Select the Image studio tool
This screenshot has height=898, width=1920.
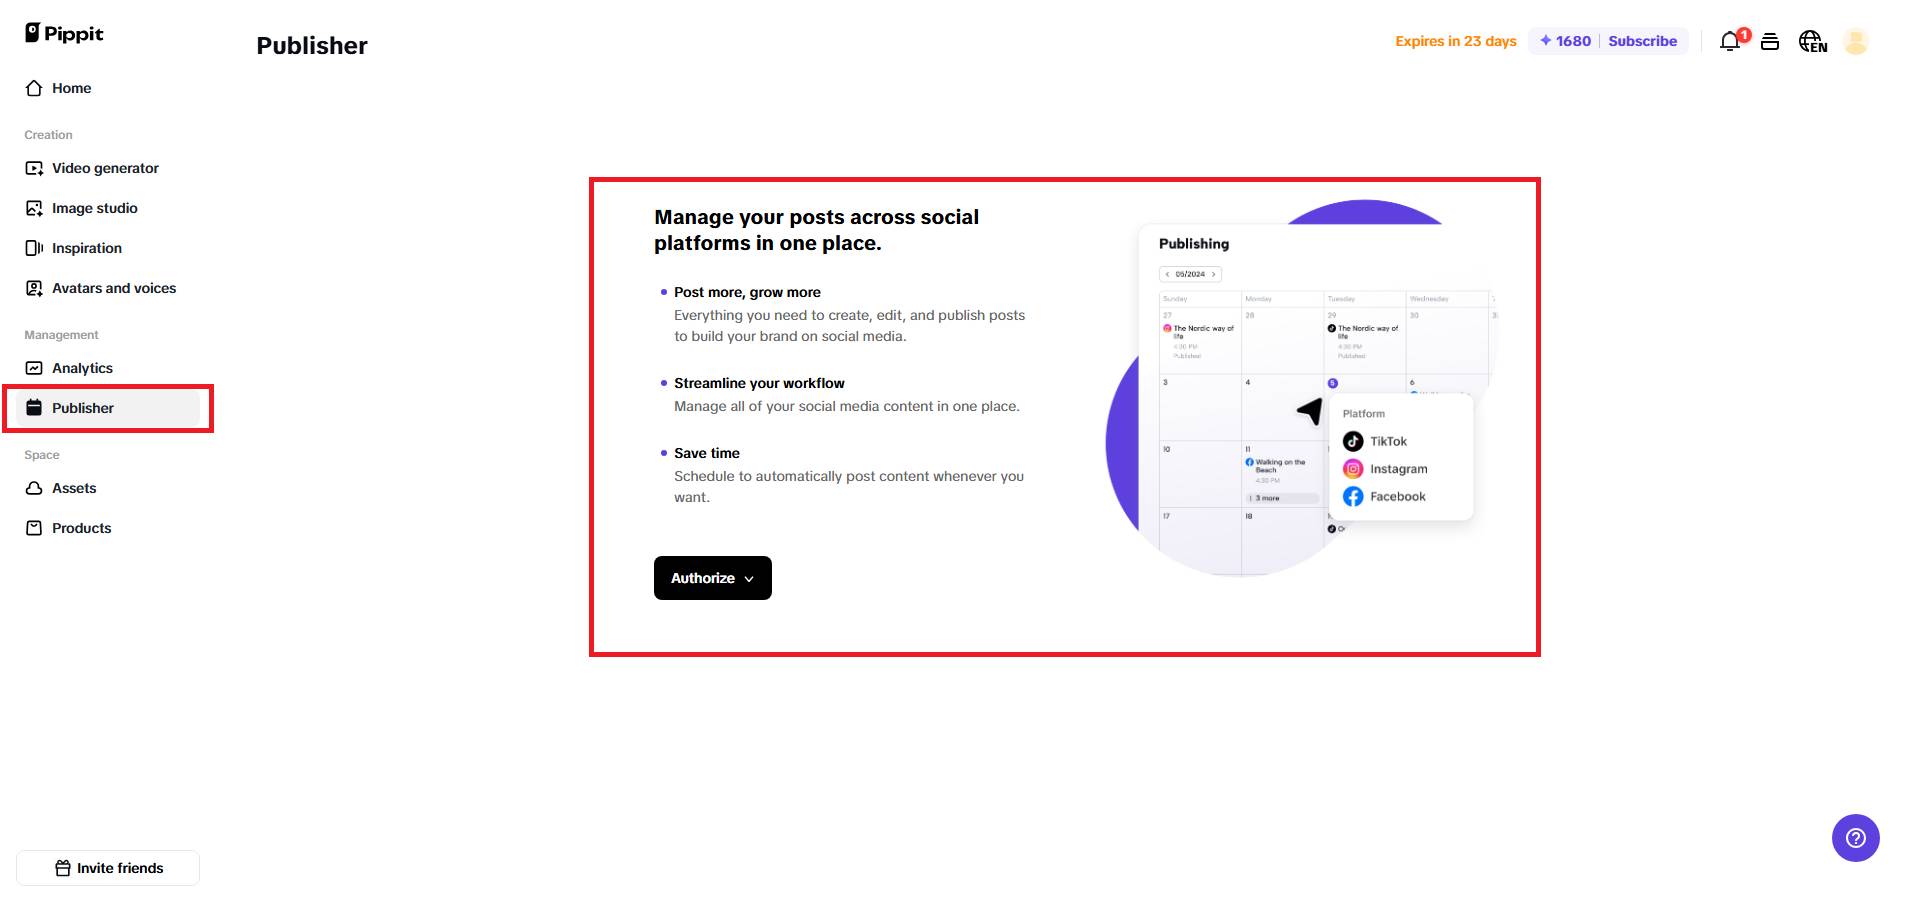[x=94, y=208]
